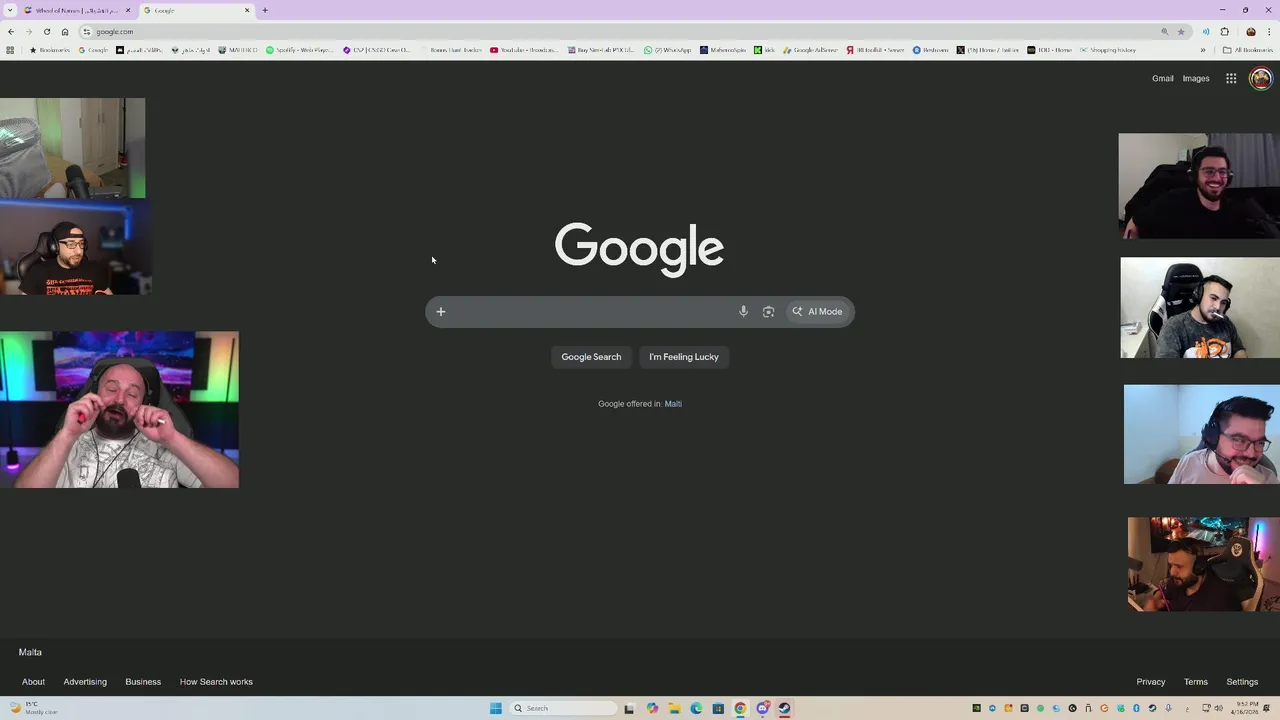1280x720 pixels.
Task: Open Chrome three-dot menu
Action: click(1269, 31)
